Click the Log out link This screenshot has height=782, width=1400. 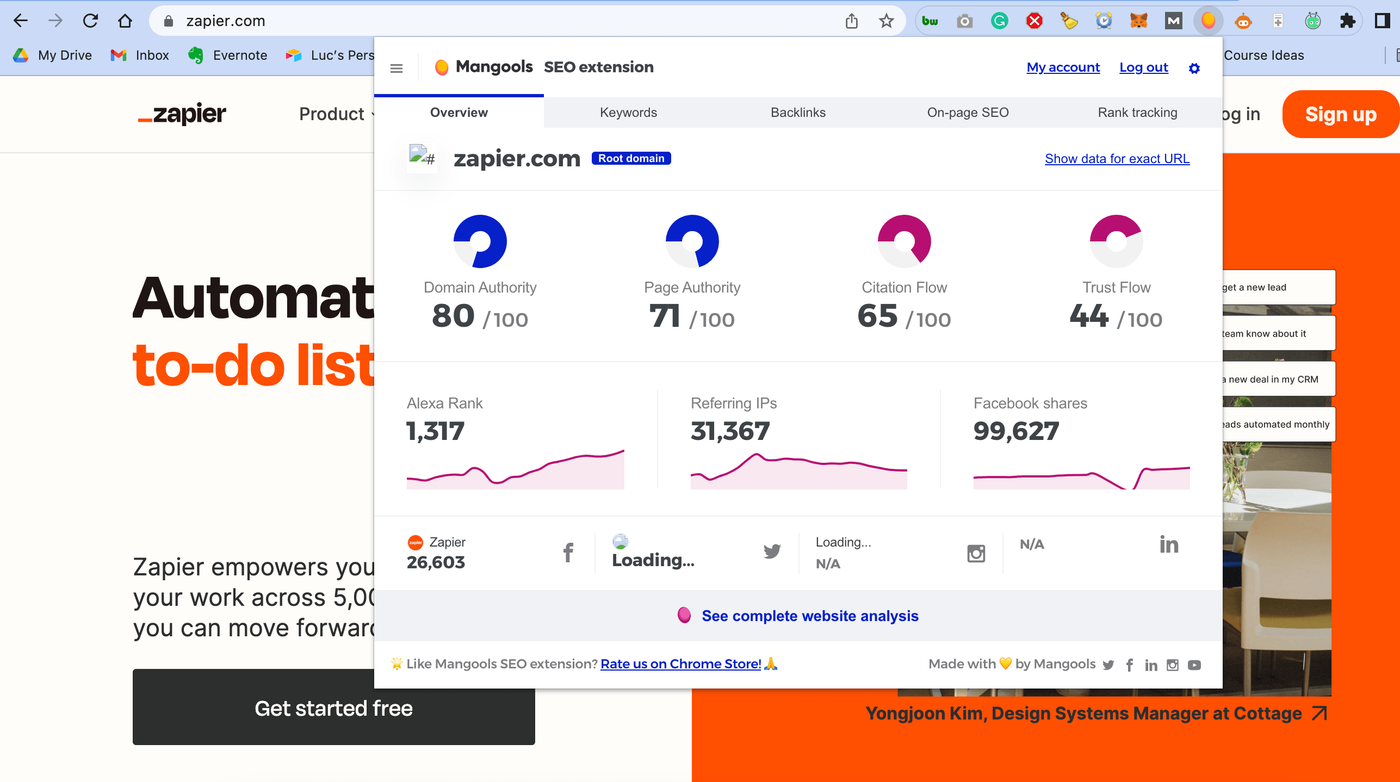click(1144, 67)
